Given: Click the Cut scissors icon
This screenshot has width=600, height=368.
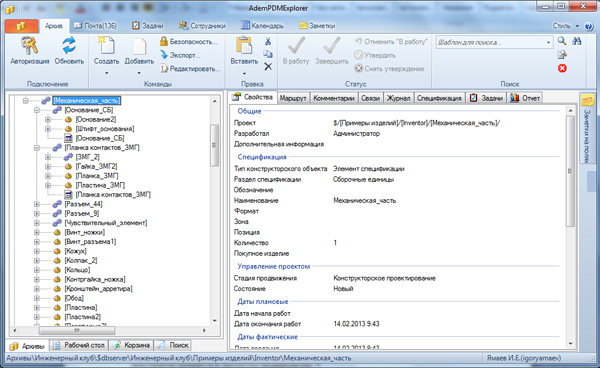Looking at the screenshot, I should point(268,42).
